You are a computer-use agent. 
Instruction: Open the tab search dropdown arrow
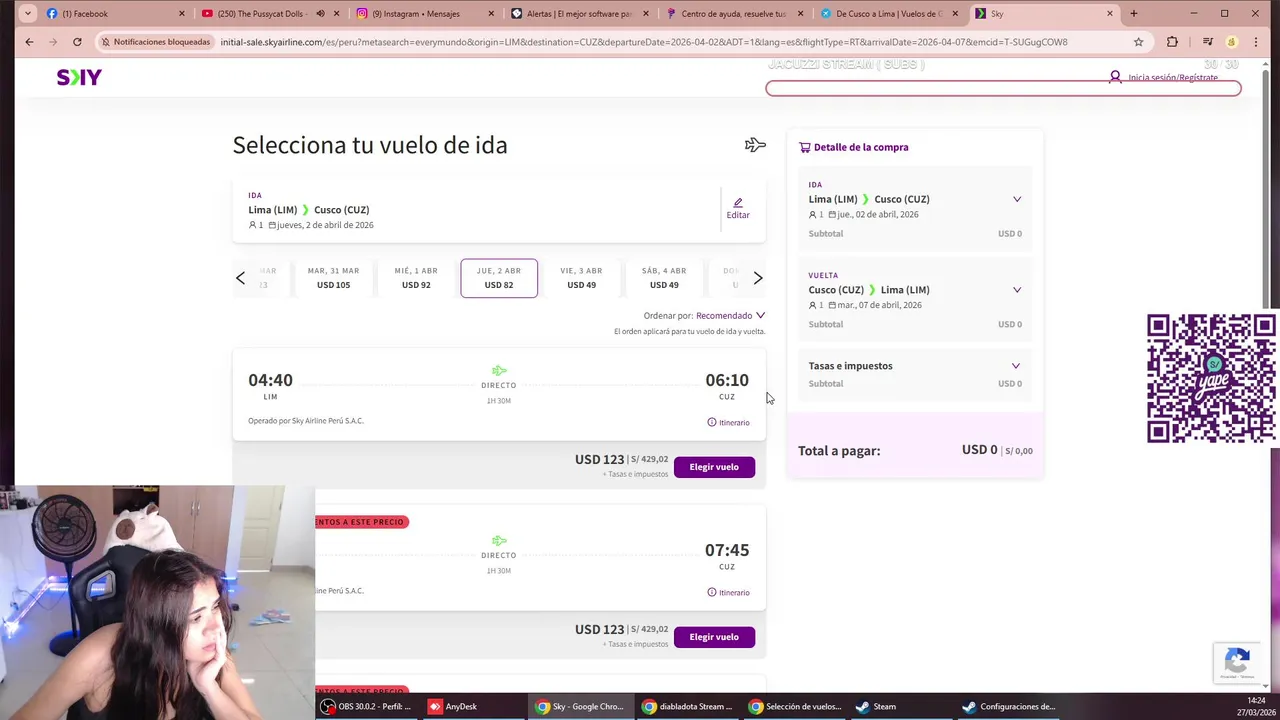[26, 14]
